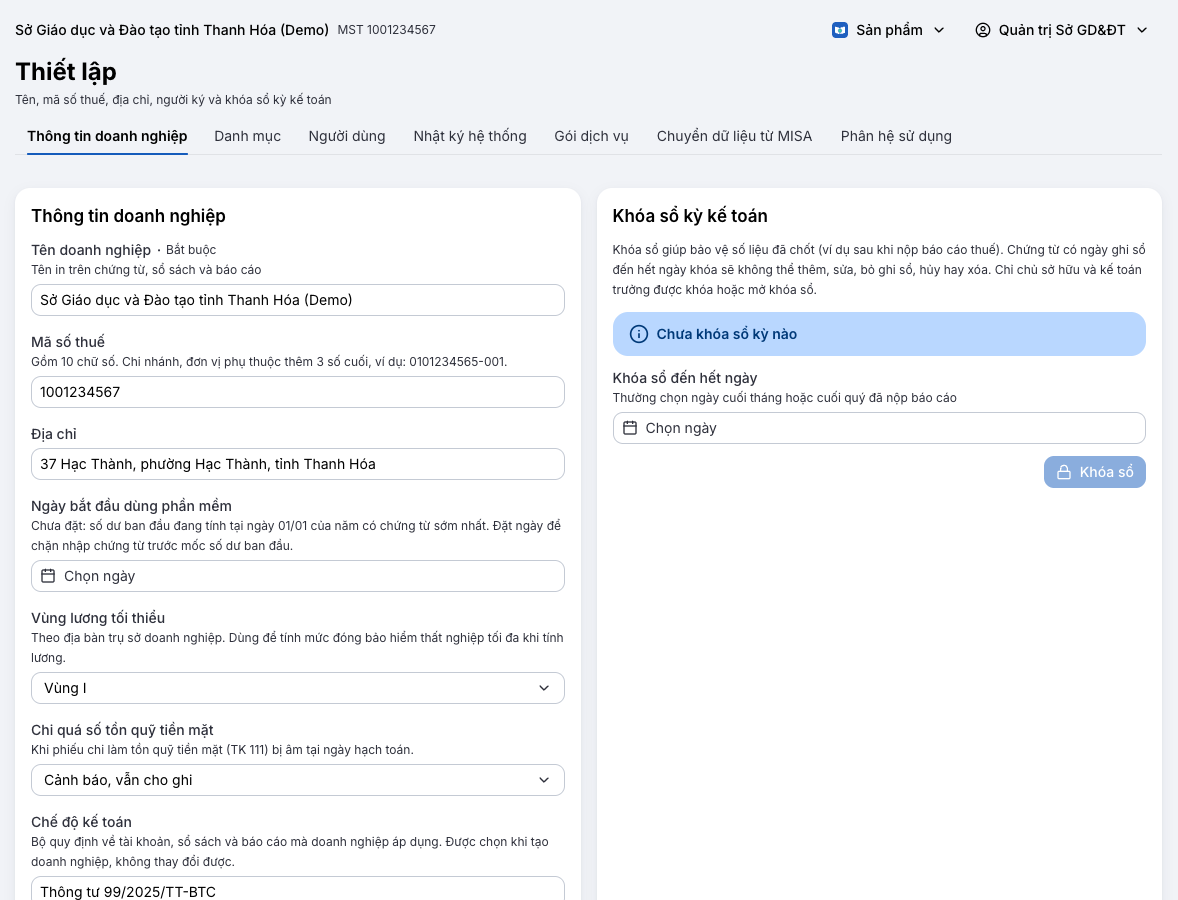The image size is (1178, 900).
Task: Click the Vùng lương tối thiểu label
Action: coord(98,618)
